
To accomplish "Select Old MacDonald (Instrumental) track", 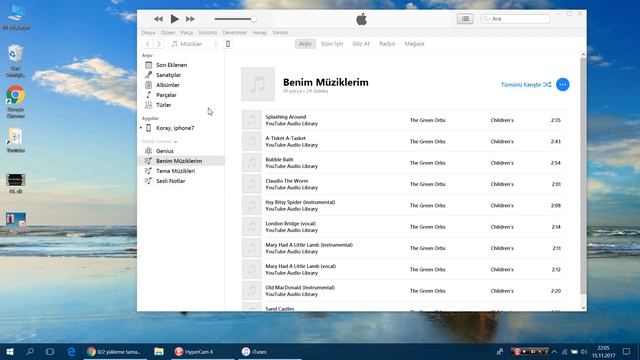I will 404,291.
